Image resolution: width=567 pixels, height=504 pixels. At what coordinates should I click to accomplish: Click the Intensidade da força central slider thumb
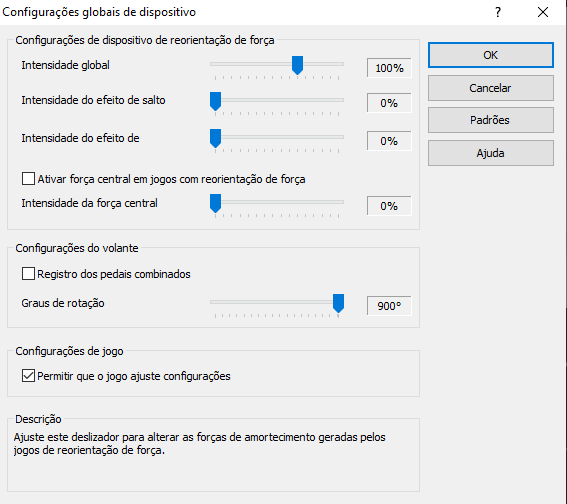(x=215, y=203)
